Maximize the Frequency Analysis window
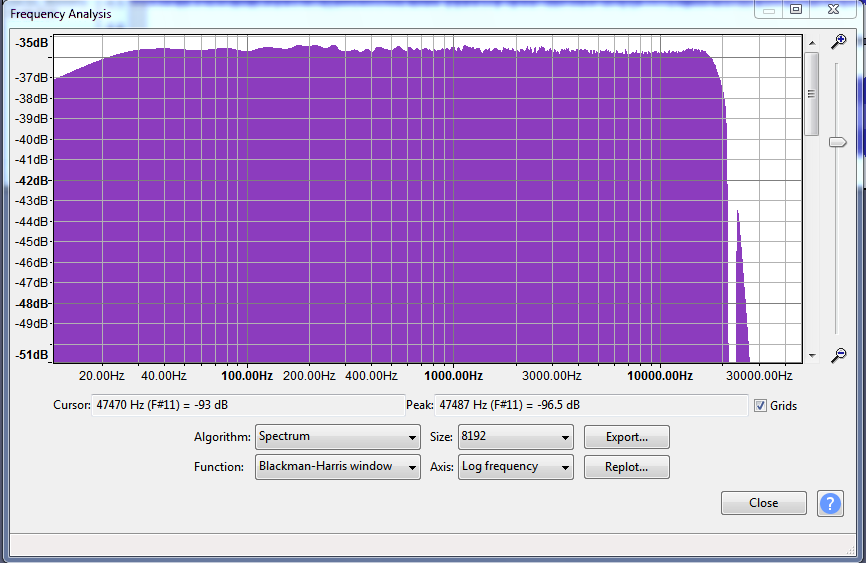866x563 pixels. click(795, 9)
